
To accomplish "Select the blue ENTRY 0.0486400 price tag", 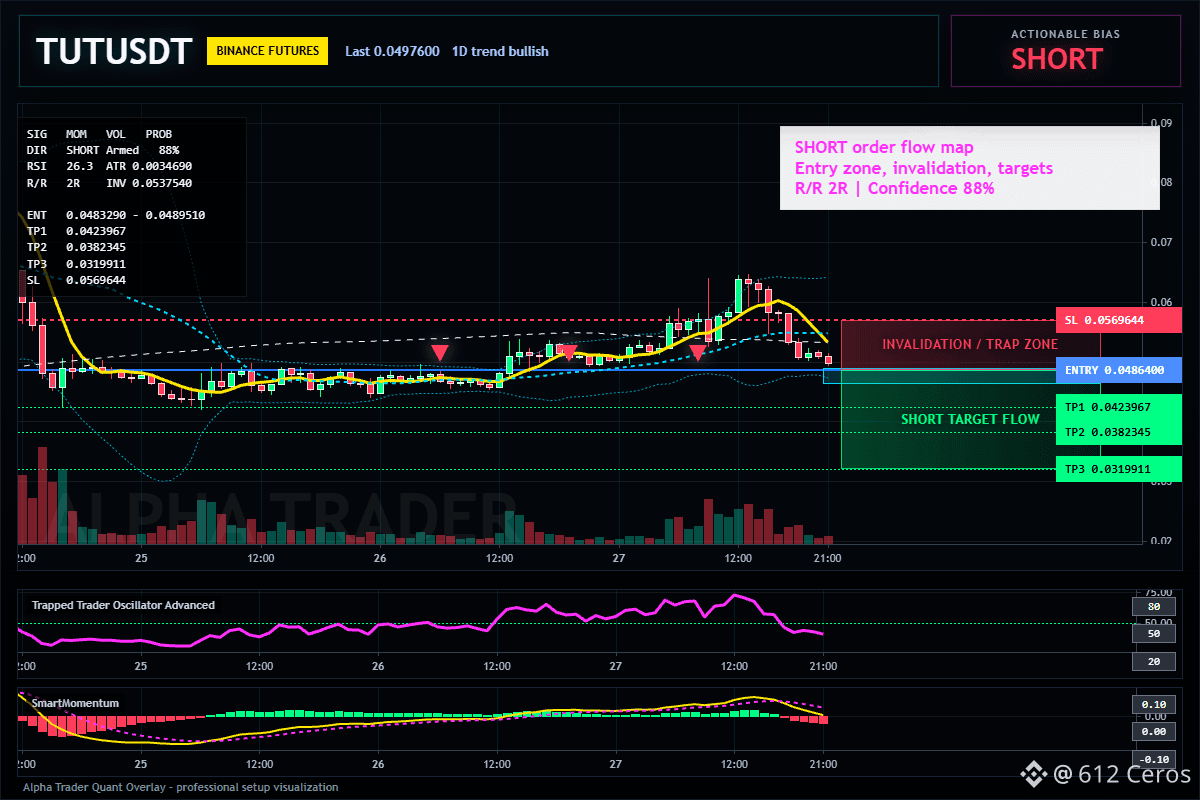I will [x=1118, y=370].
